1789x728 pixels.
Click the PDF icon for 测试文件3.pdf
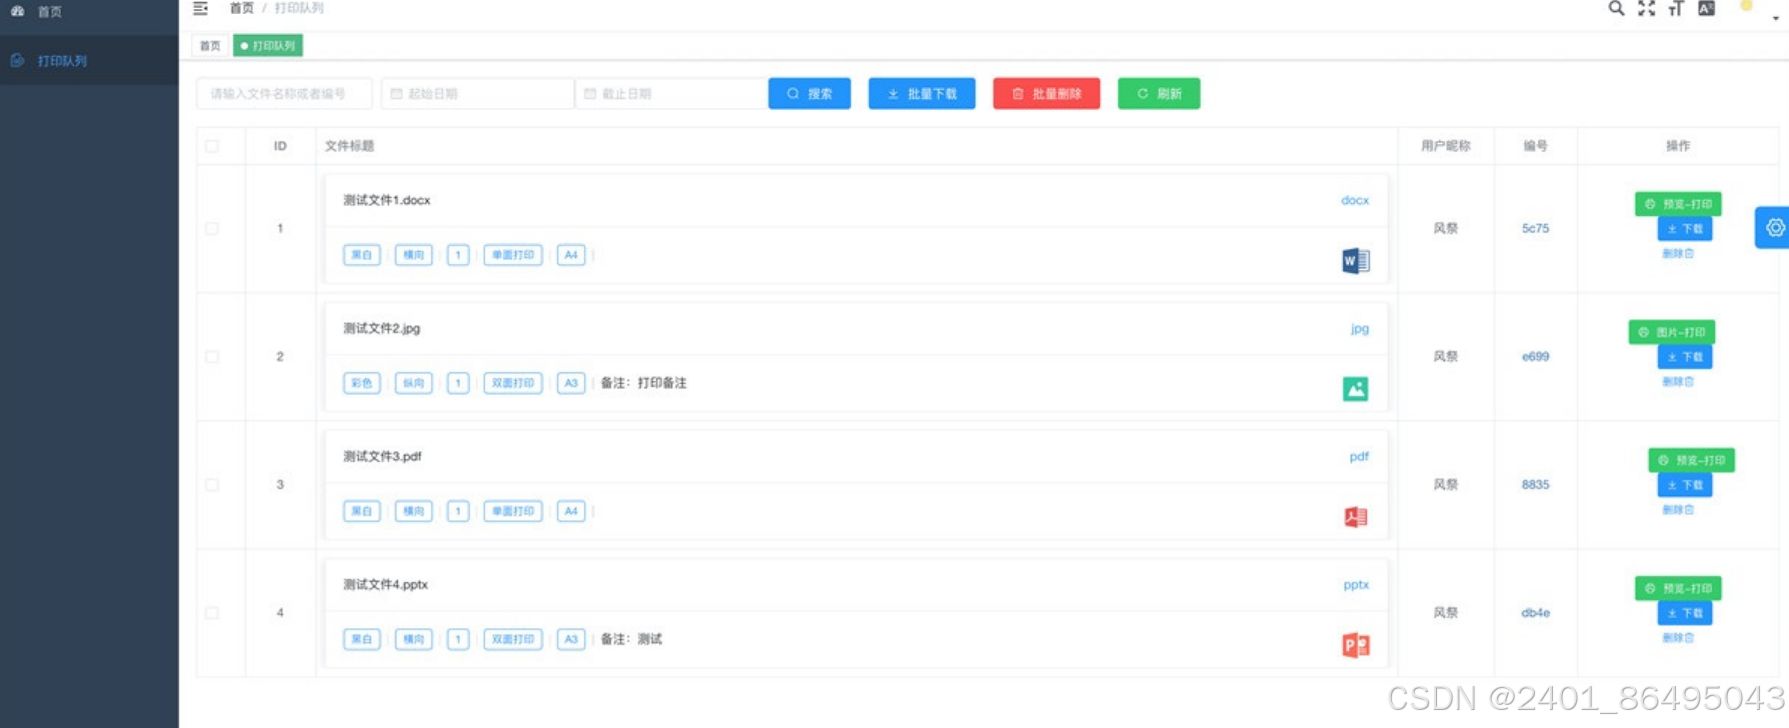click(1355, 517)
